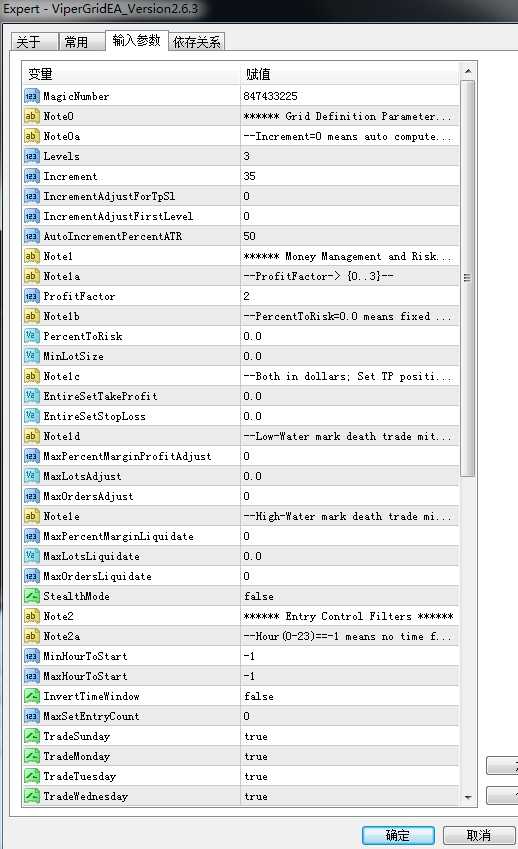
Task: Toggle the InvertTimeWindow false value
Action: (x=350, y=696)
